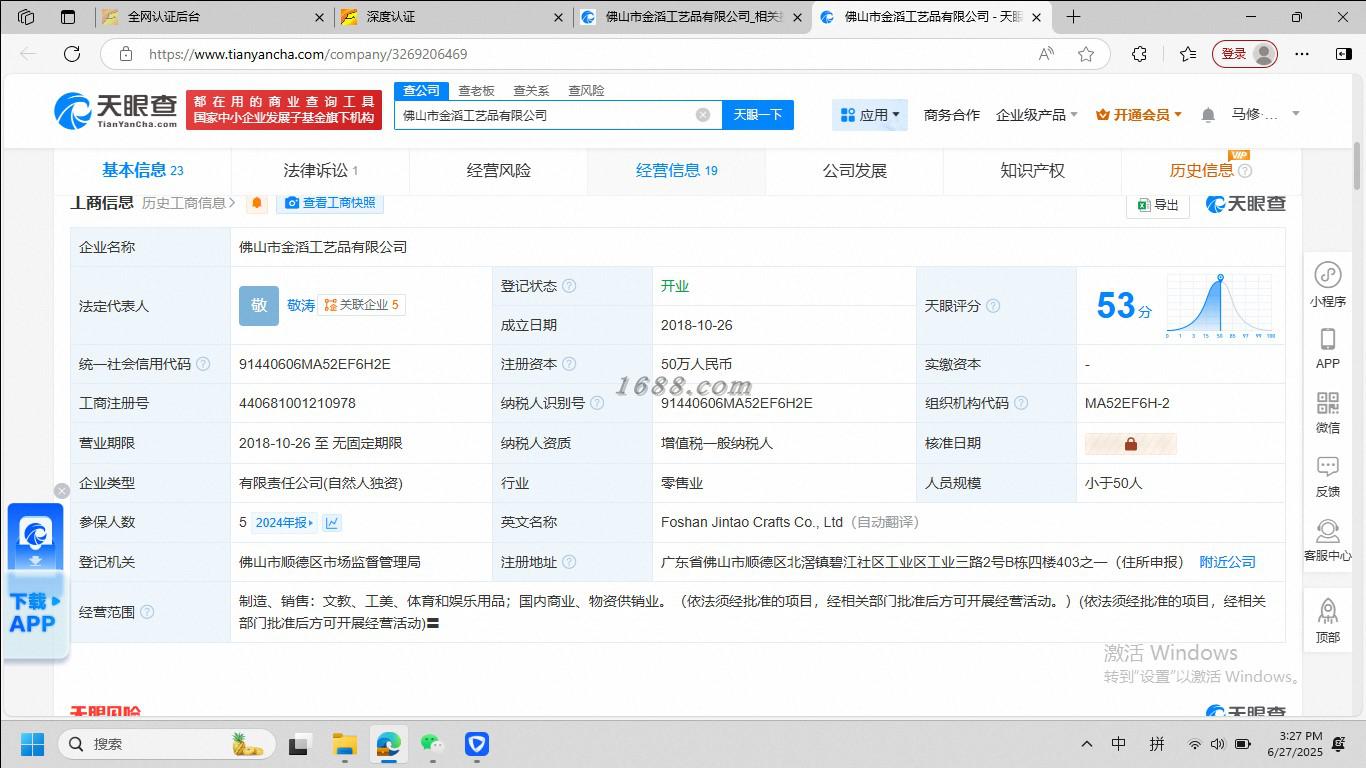
Task: Click the Windows Start button
Action: click(x=32, y=744)
